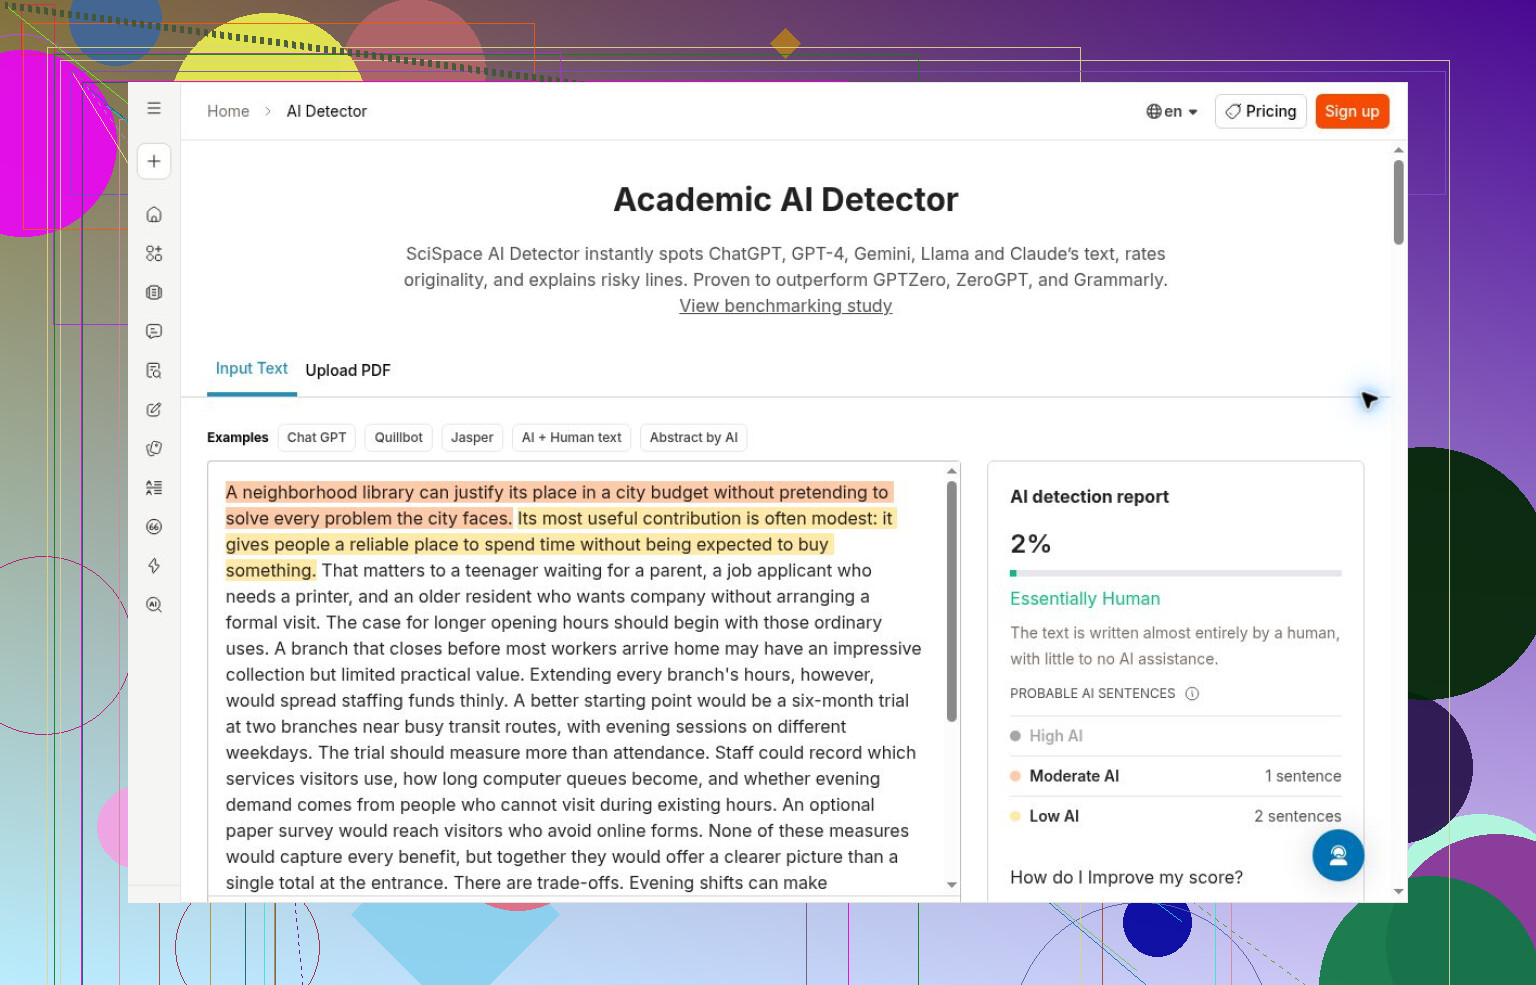Open the lightning bolt icon in sidebar

click(154, 565)
